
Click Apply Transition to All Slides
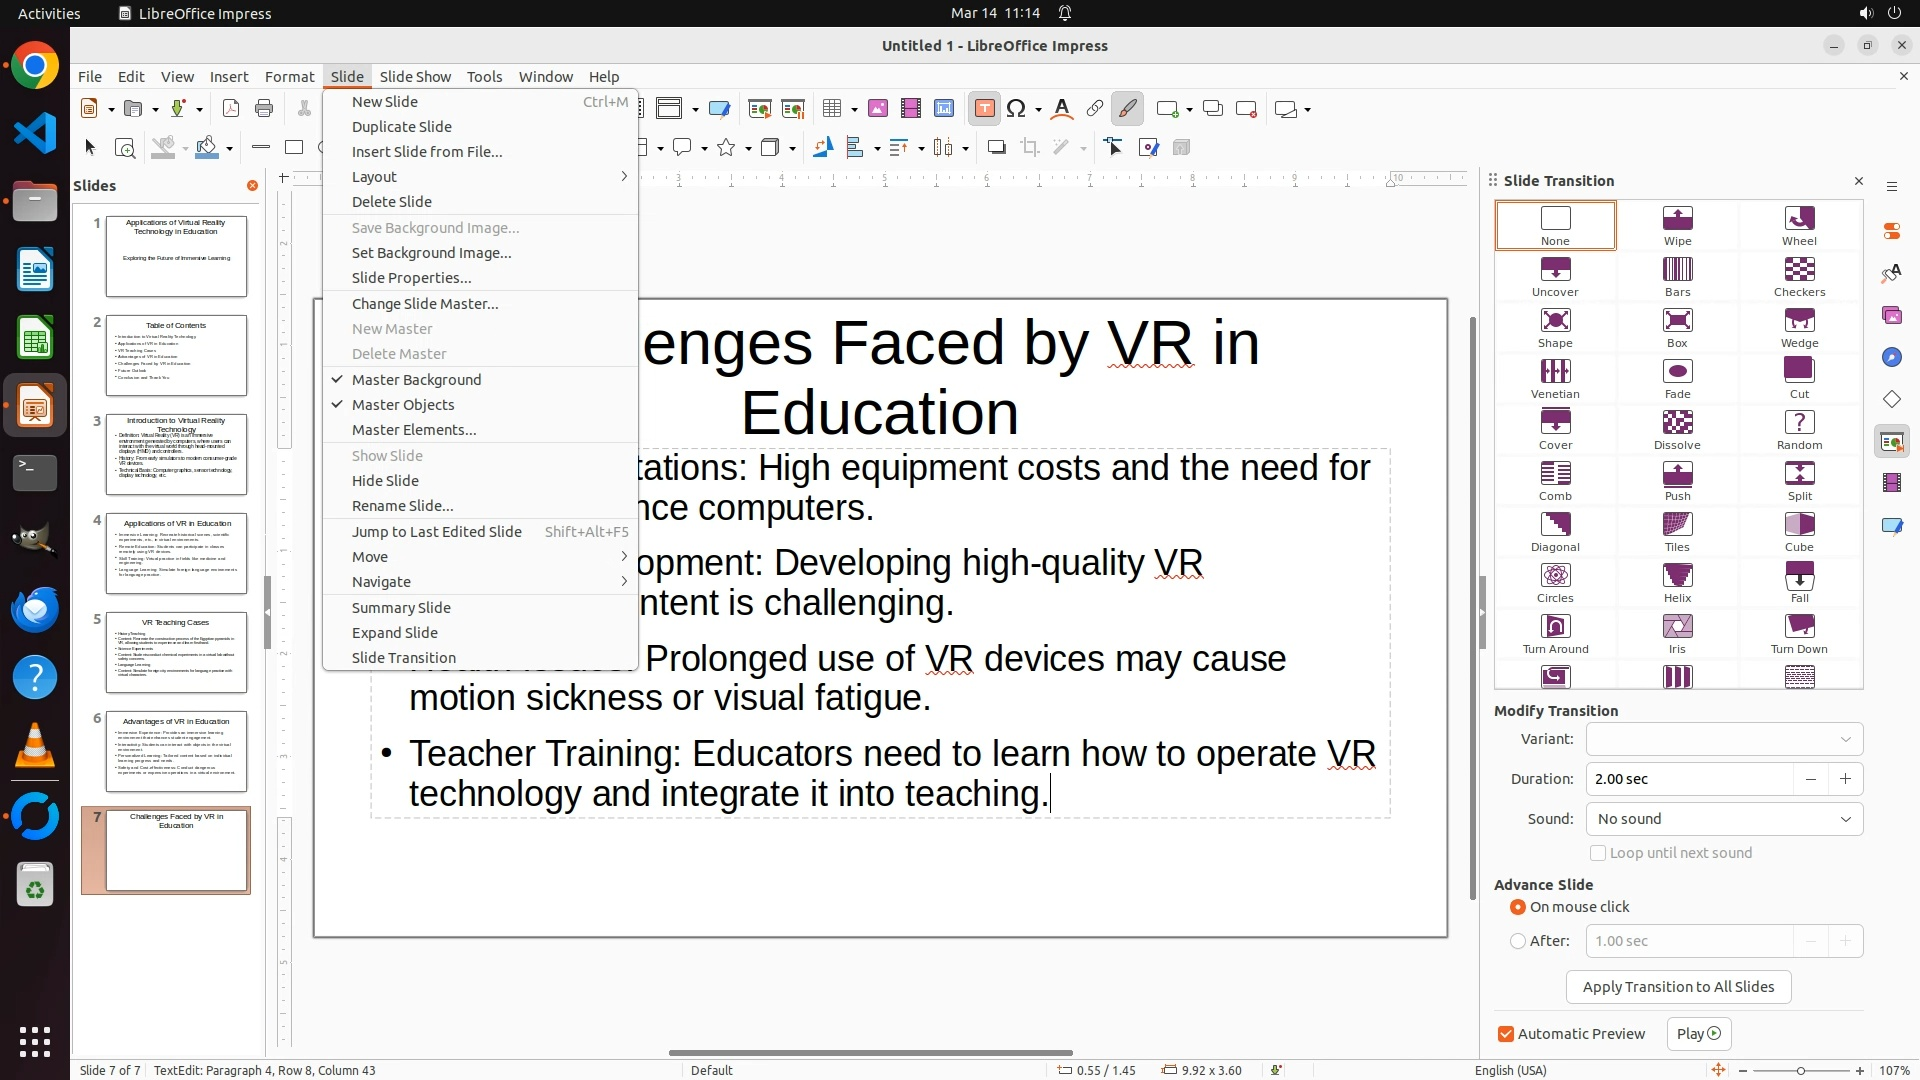coord(1678,987)
